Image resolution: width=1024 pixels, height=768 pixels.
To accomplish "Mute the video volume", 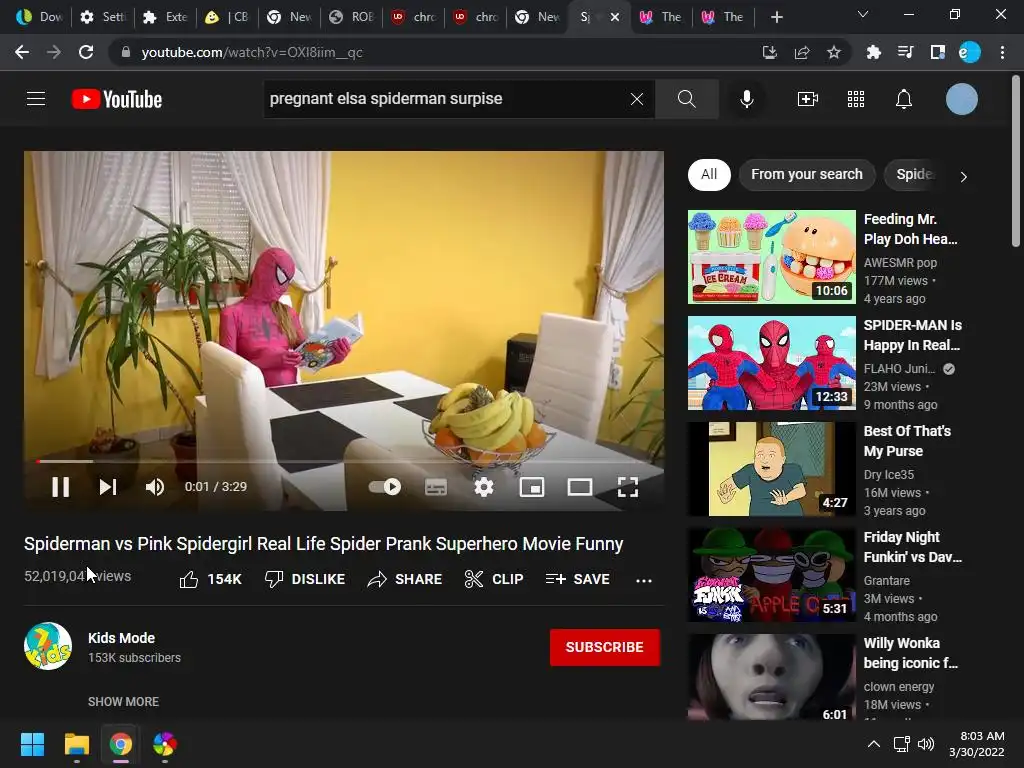I will point(155,487).
